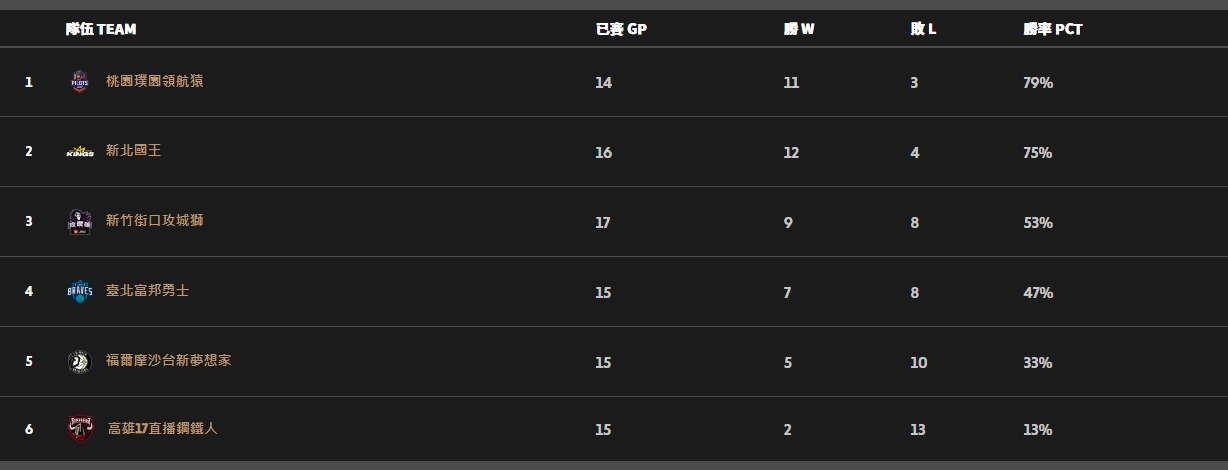Click the New Taipei Kings logo
Viewport: 1228px width, 470px height.
click(80, 152)
